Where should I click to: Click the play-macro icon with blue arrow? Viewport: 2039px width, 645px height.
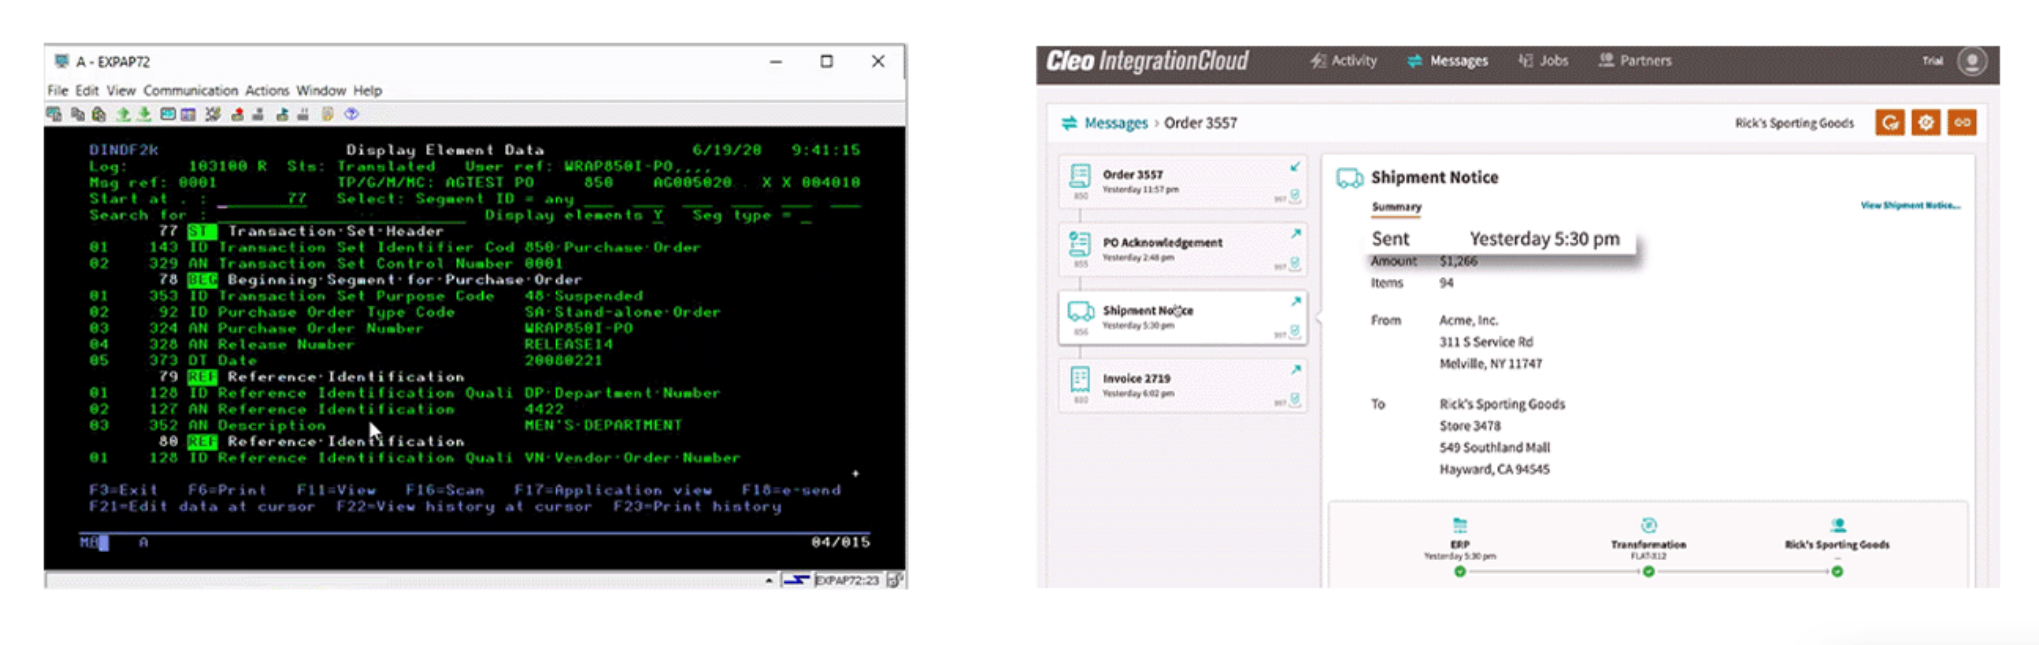(282, 114)
